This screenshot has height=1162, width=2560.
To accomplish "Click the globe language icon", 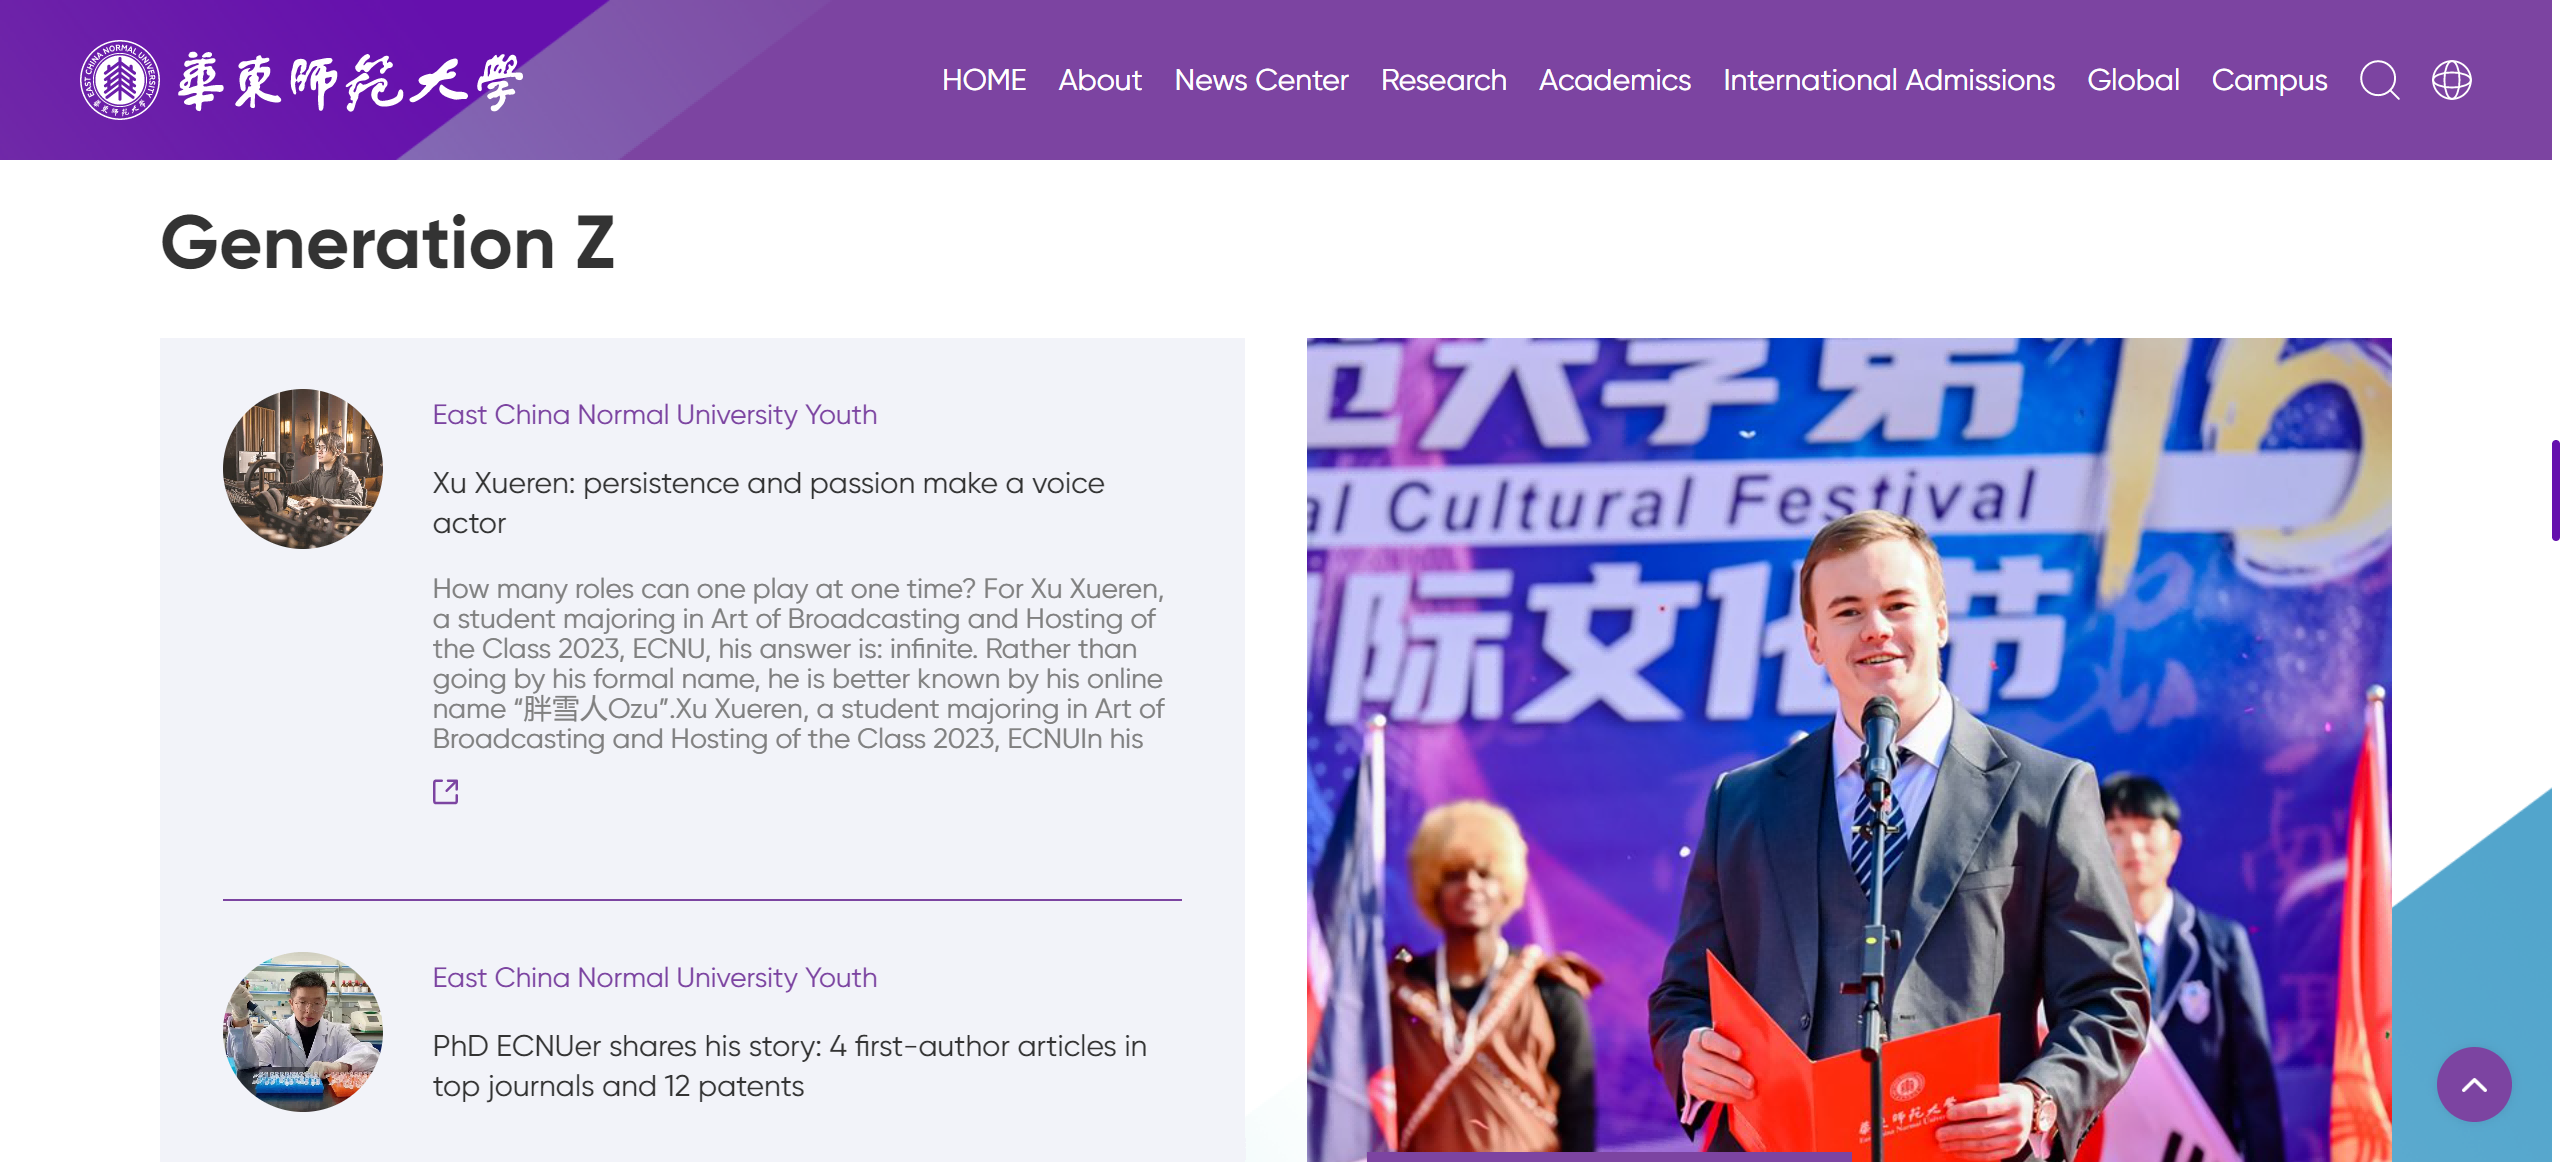I will click(2451, 80).
